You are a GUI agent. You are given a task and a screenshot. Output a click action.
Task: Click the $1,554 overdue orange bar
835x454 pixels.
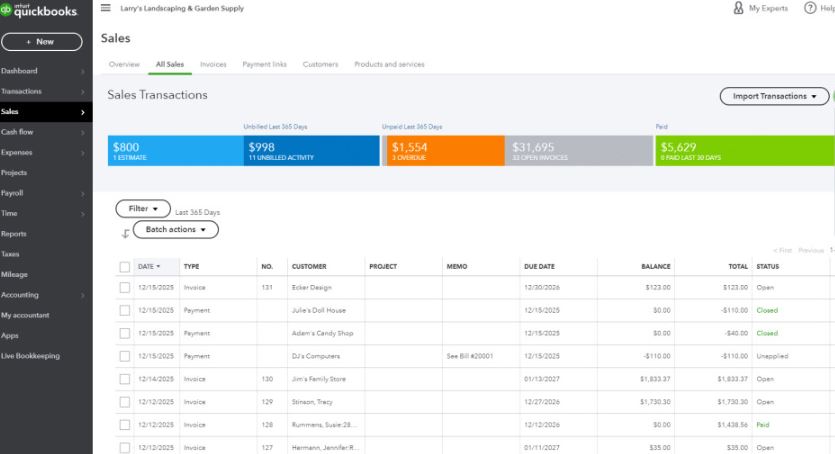446,151
